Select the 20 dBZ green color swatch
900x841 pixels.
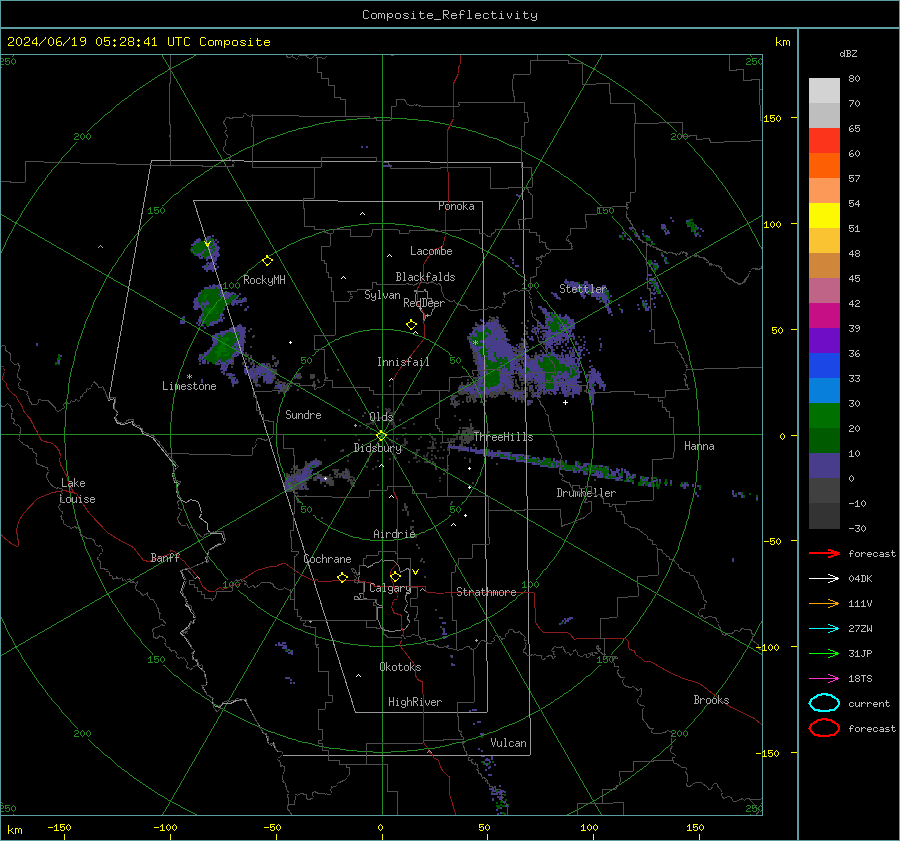click(x=824, y=416)
